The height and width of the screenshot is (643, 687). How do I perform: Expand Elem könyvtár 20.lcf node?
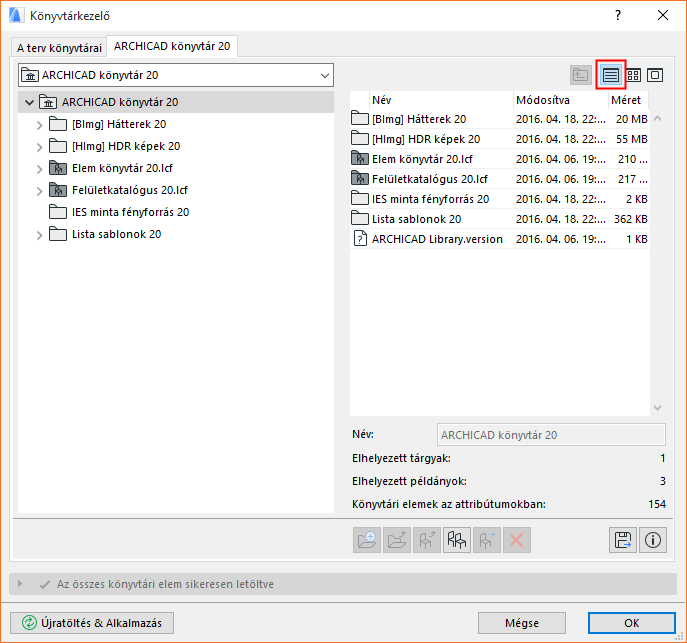tap(39, 169)
